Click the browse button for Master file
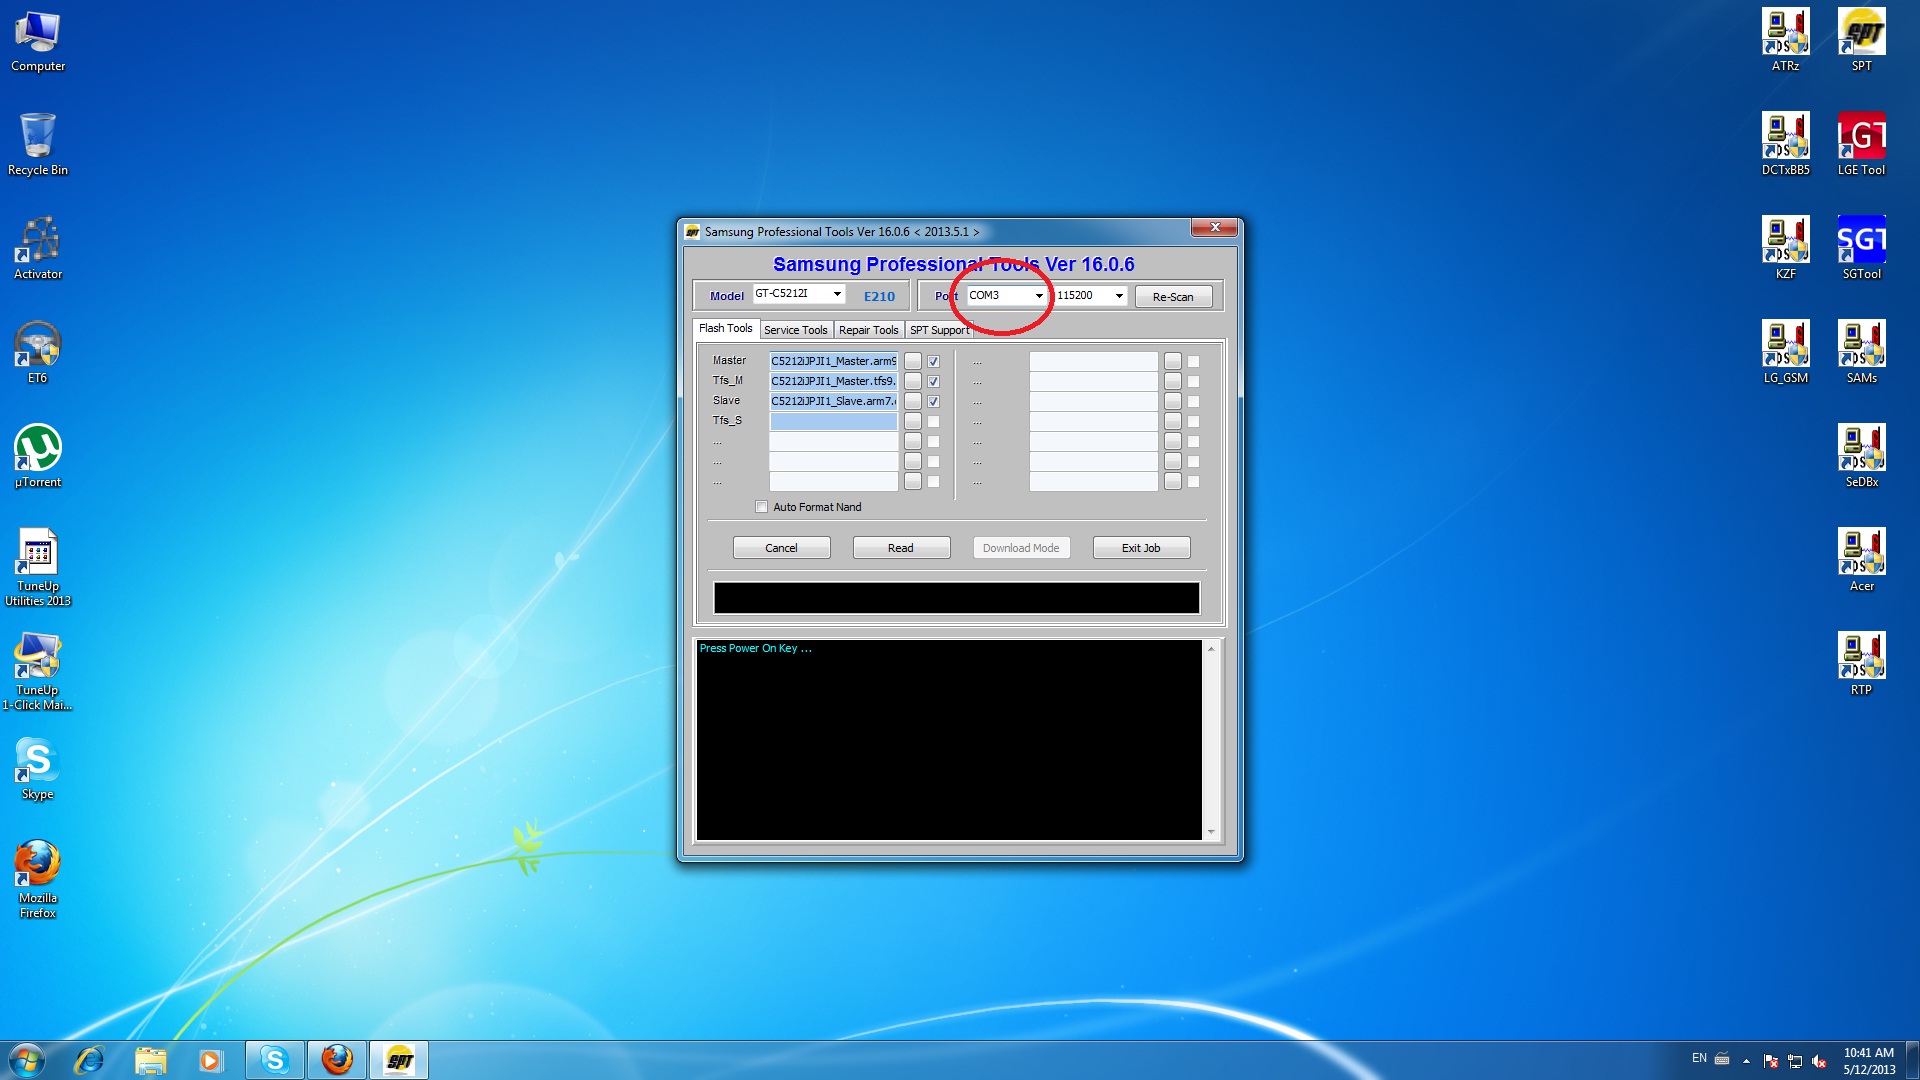 point(913,361)
